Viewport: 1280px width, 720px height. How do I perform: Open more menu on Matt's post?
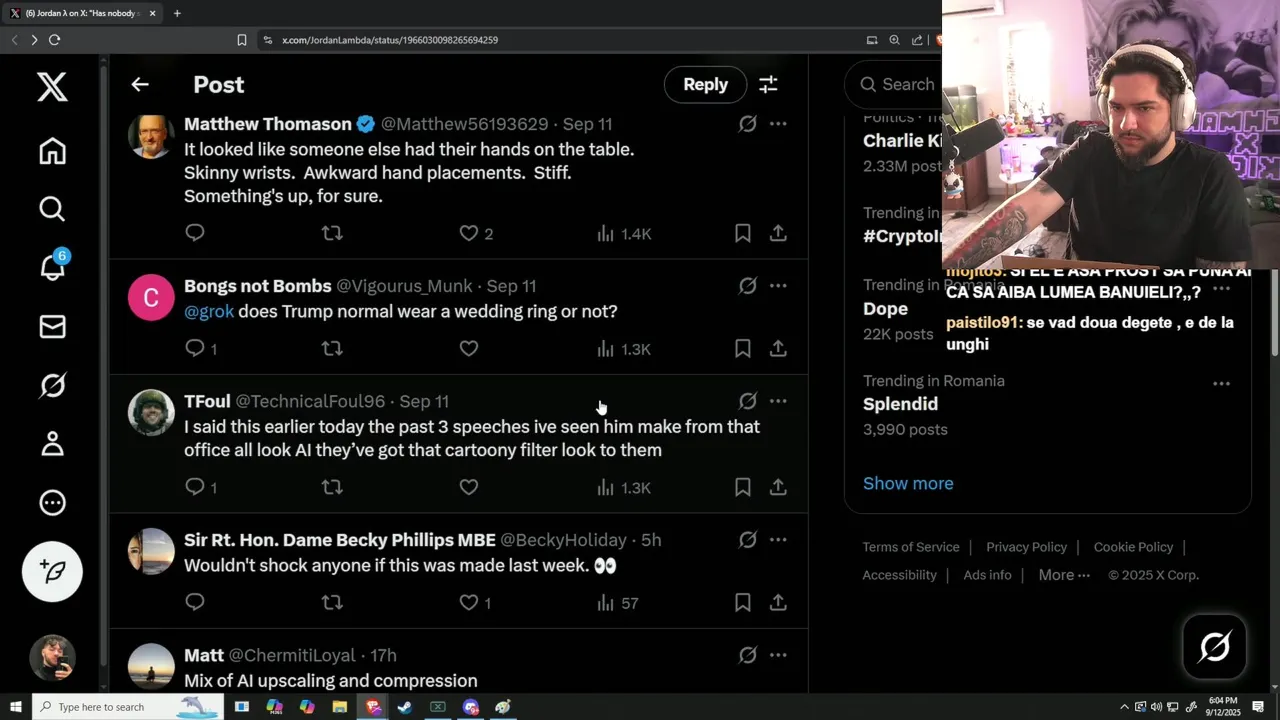pyautogui.click(x=778, y=655)
